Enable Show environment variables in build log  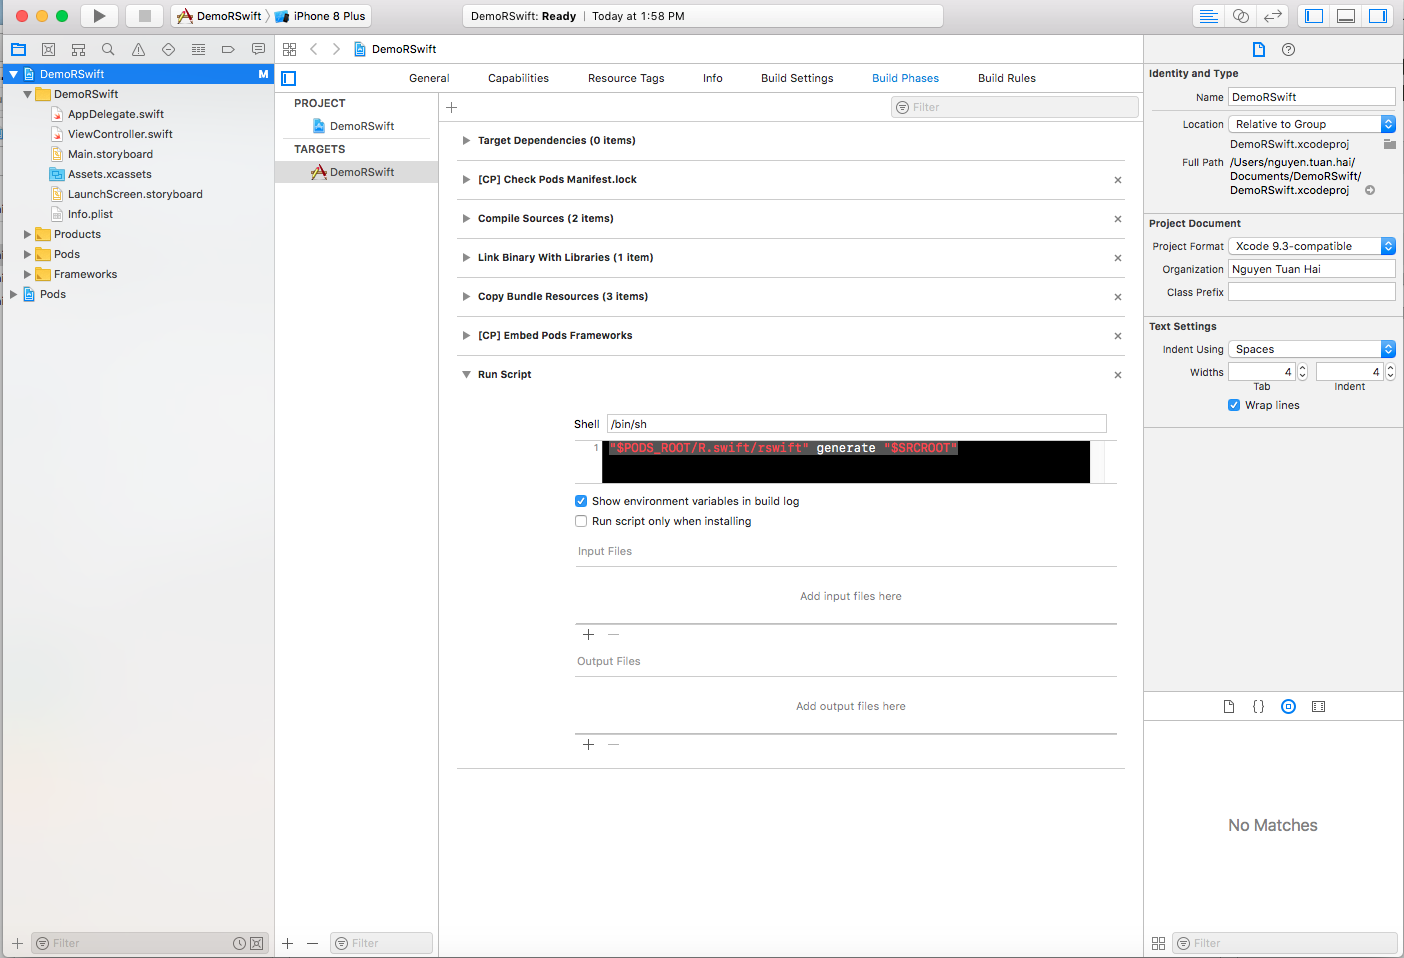(x=581, y=501)
